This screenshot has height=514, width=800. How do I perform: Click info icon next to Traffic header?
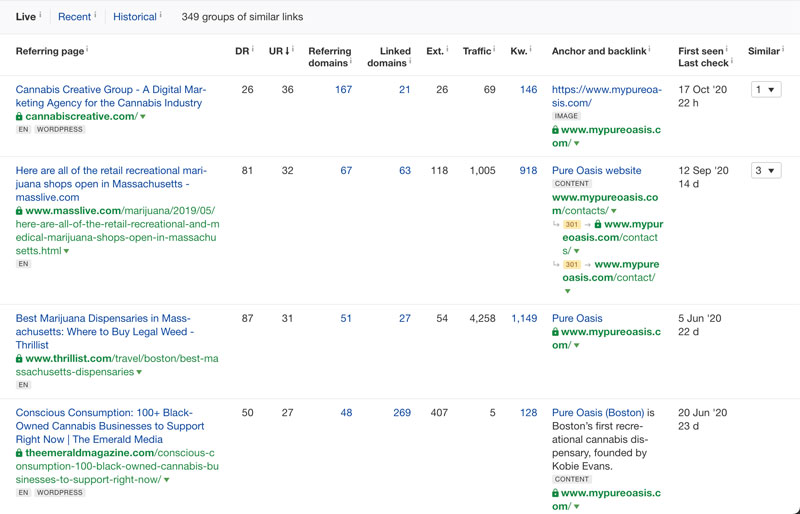click(494, 49)
